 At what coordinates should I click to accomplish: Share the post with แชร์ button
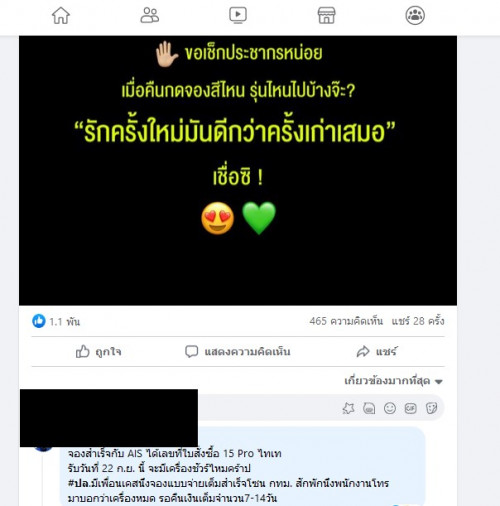tap(377, 352)
